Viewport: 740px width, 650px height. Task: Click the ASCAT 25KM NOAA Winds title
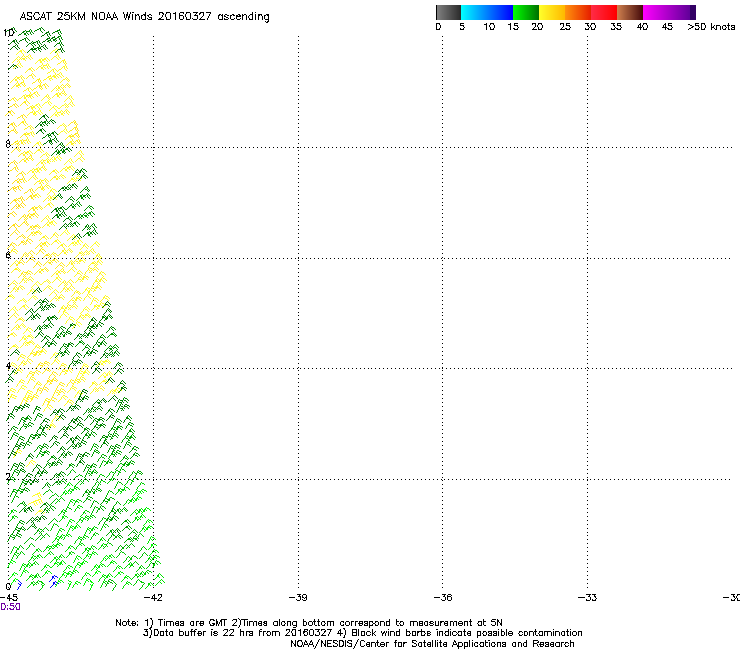(144, 16)
